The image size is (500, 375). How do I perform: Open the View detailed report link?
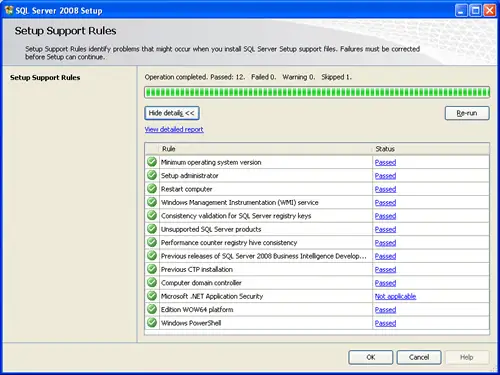point(174,129)
